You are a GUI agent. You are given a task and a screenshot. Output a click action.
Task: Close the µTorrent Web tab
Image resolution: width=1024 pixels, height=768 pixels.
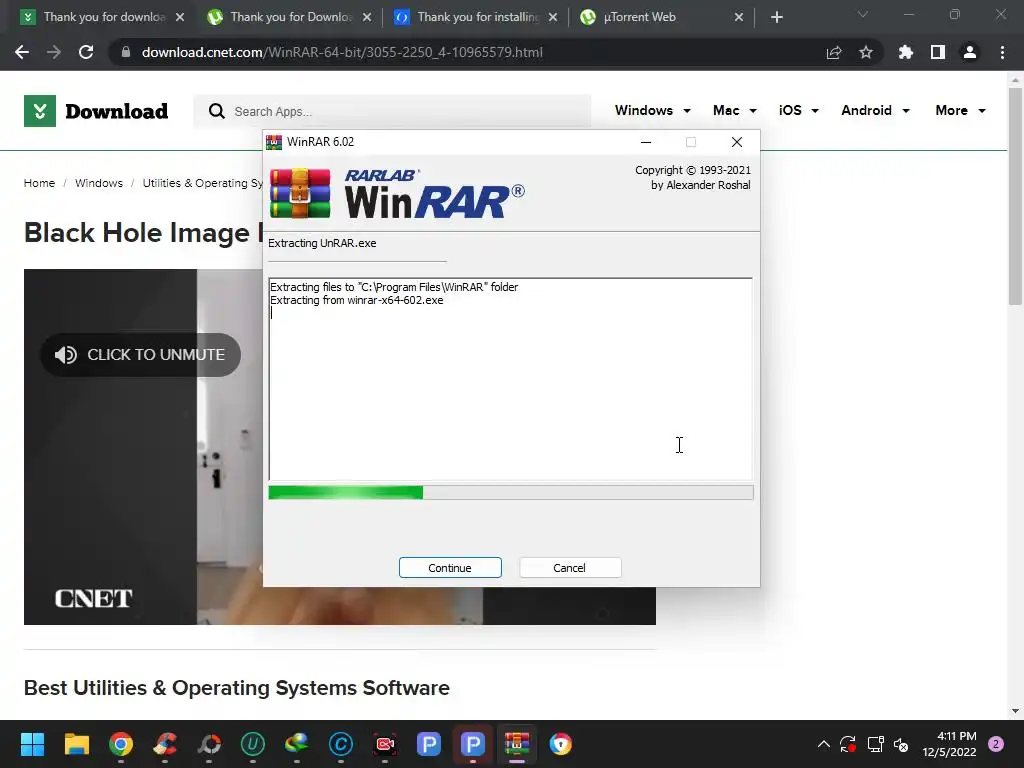point(739,17)
